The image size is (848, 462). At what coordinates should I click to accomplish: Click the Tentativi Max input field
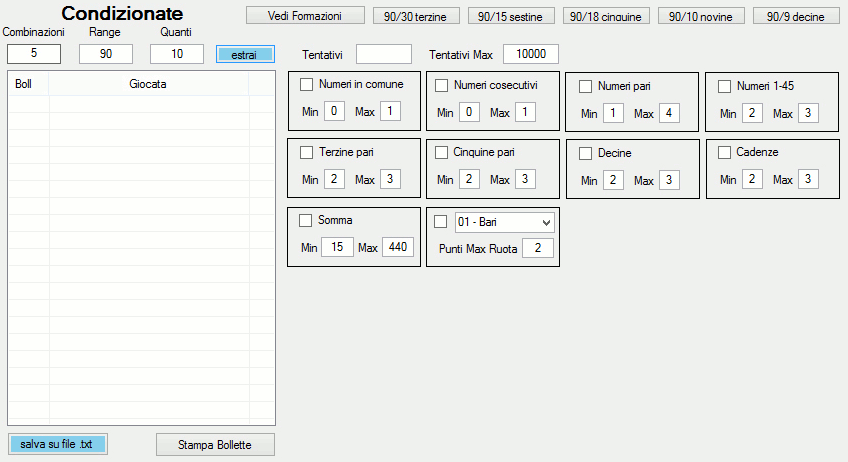530,54
